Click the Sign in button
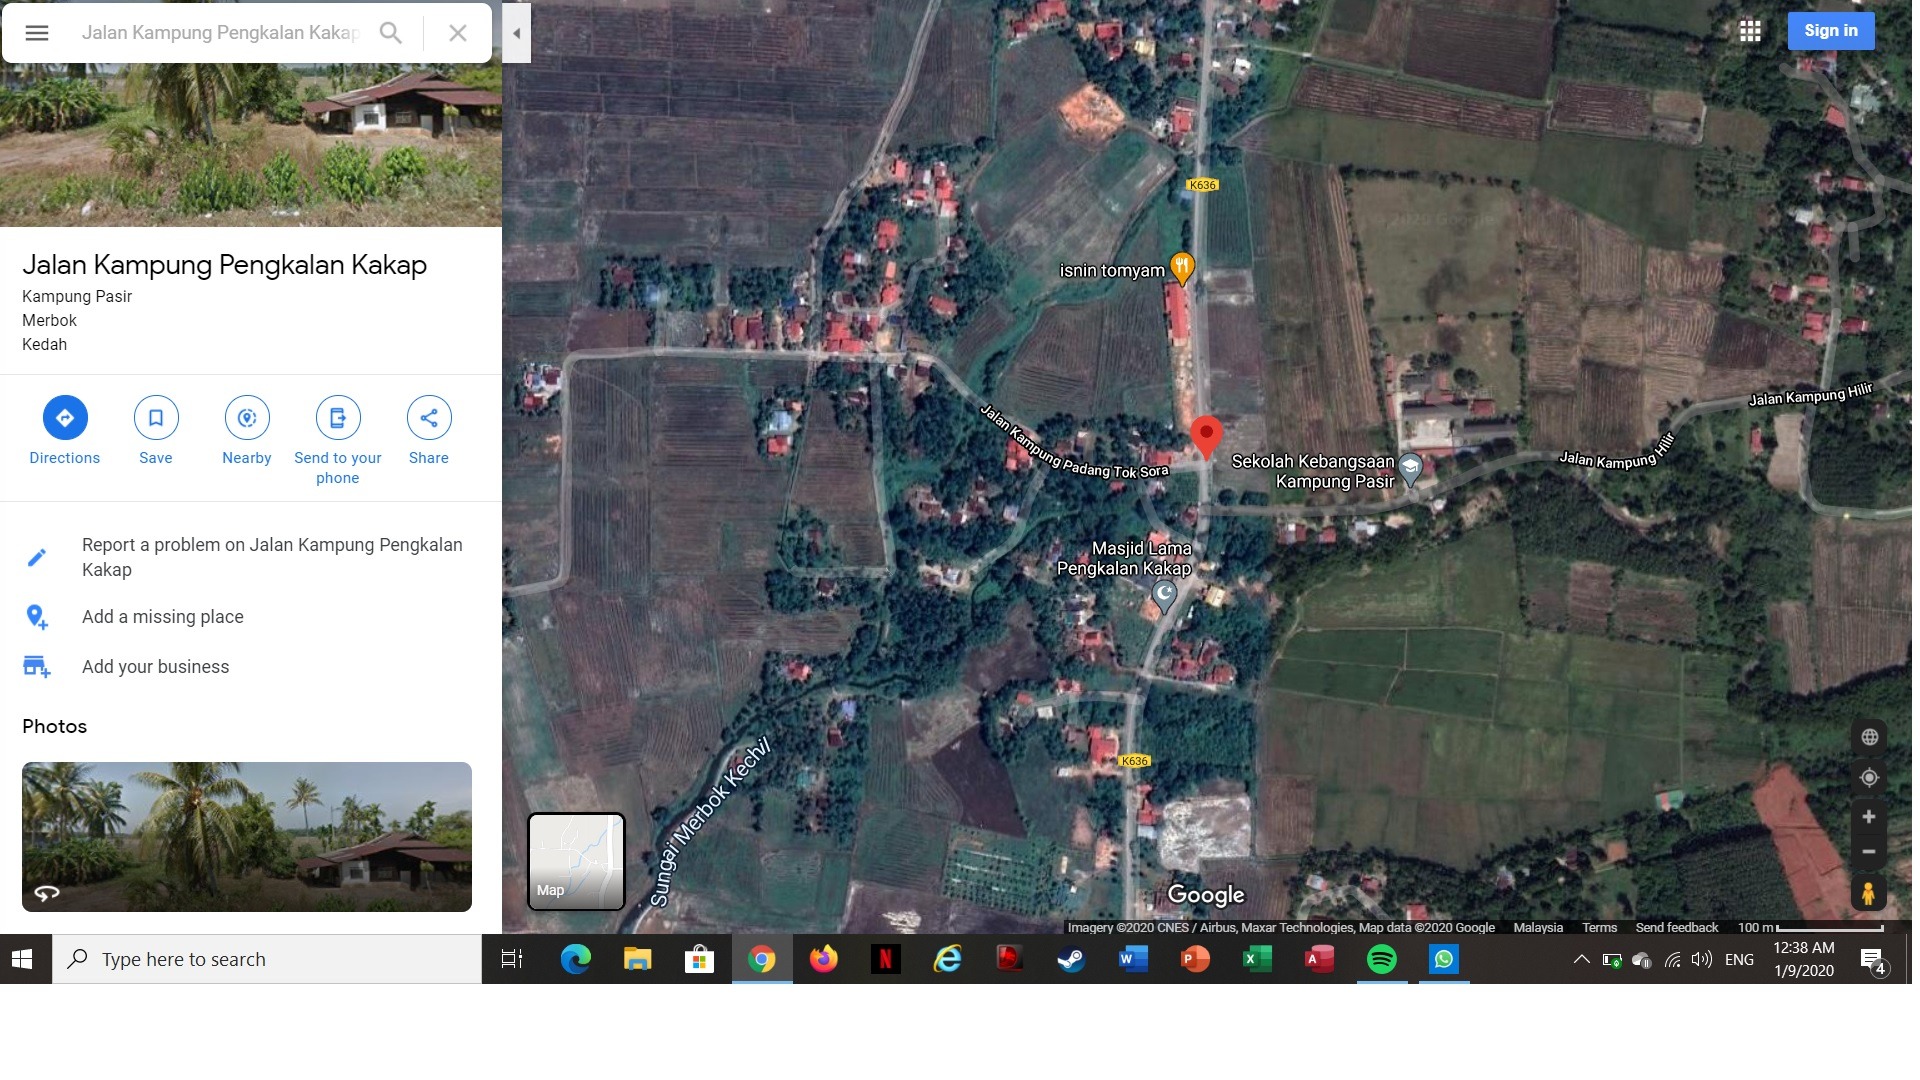The height and width of the screenshot is (1080, 1920). coord(1830,31)
